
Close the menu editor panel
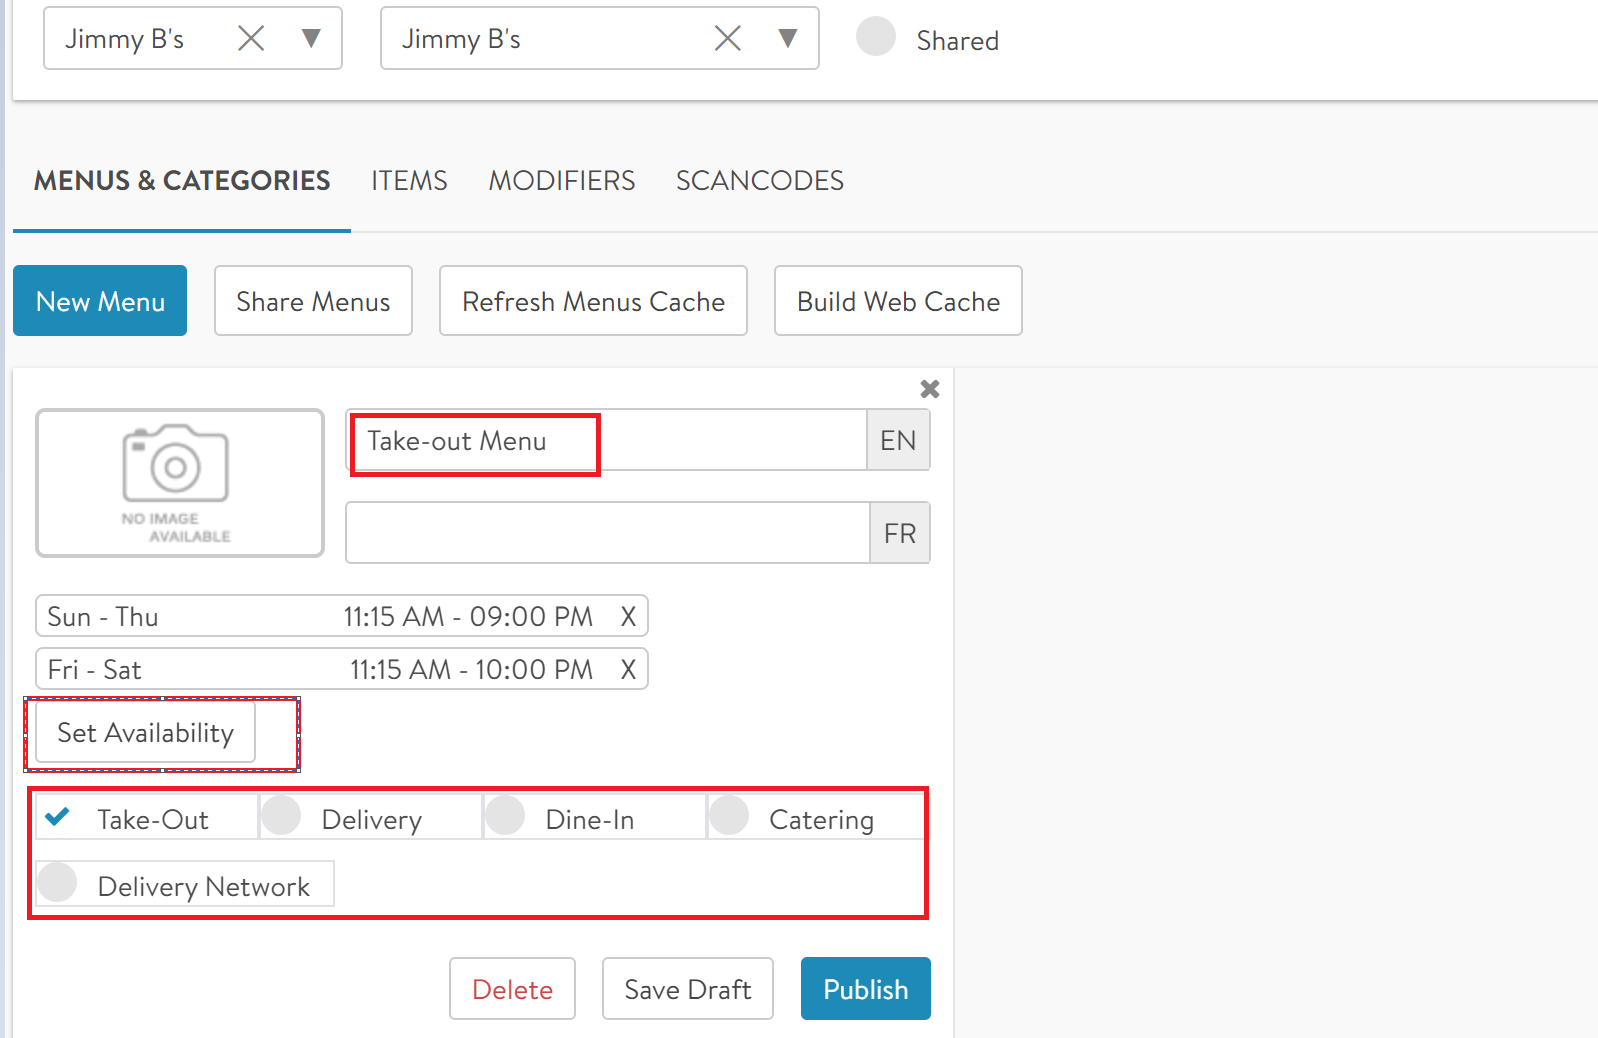(x=929, y=389)
